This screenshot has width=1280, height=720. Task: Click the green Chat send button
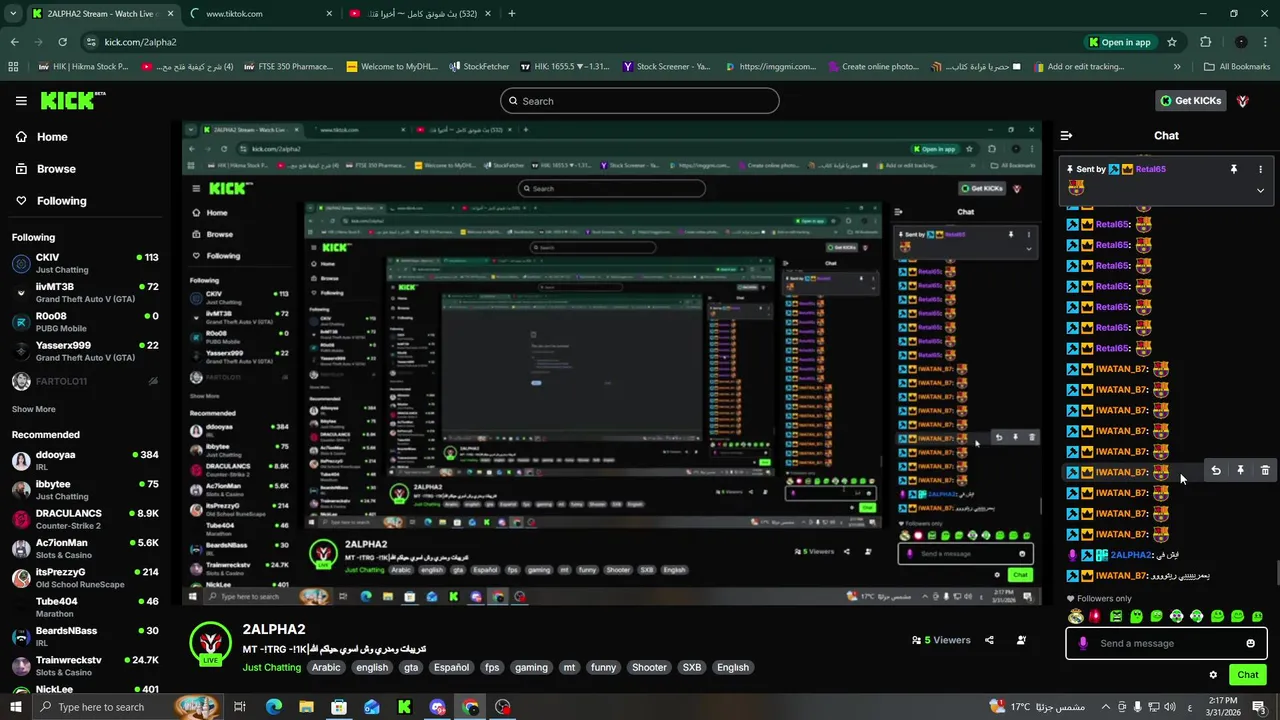[x=1247, y=675]
